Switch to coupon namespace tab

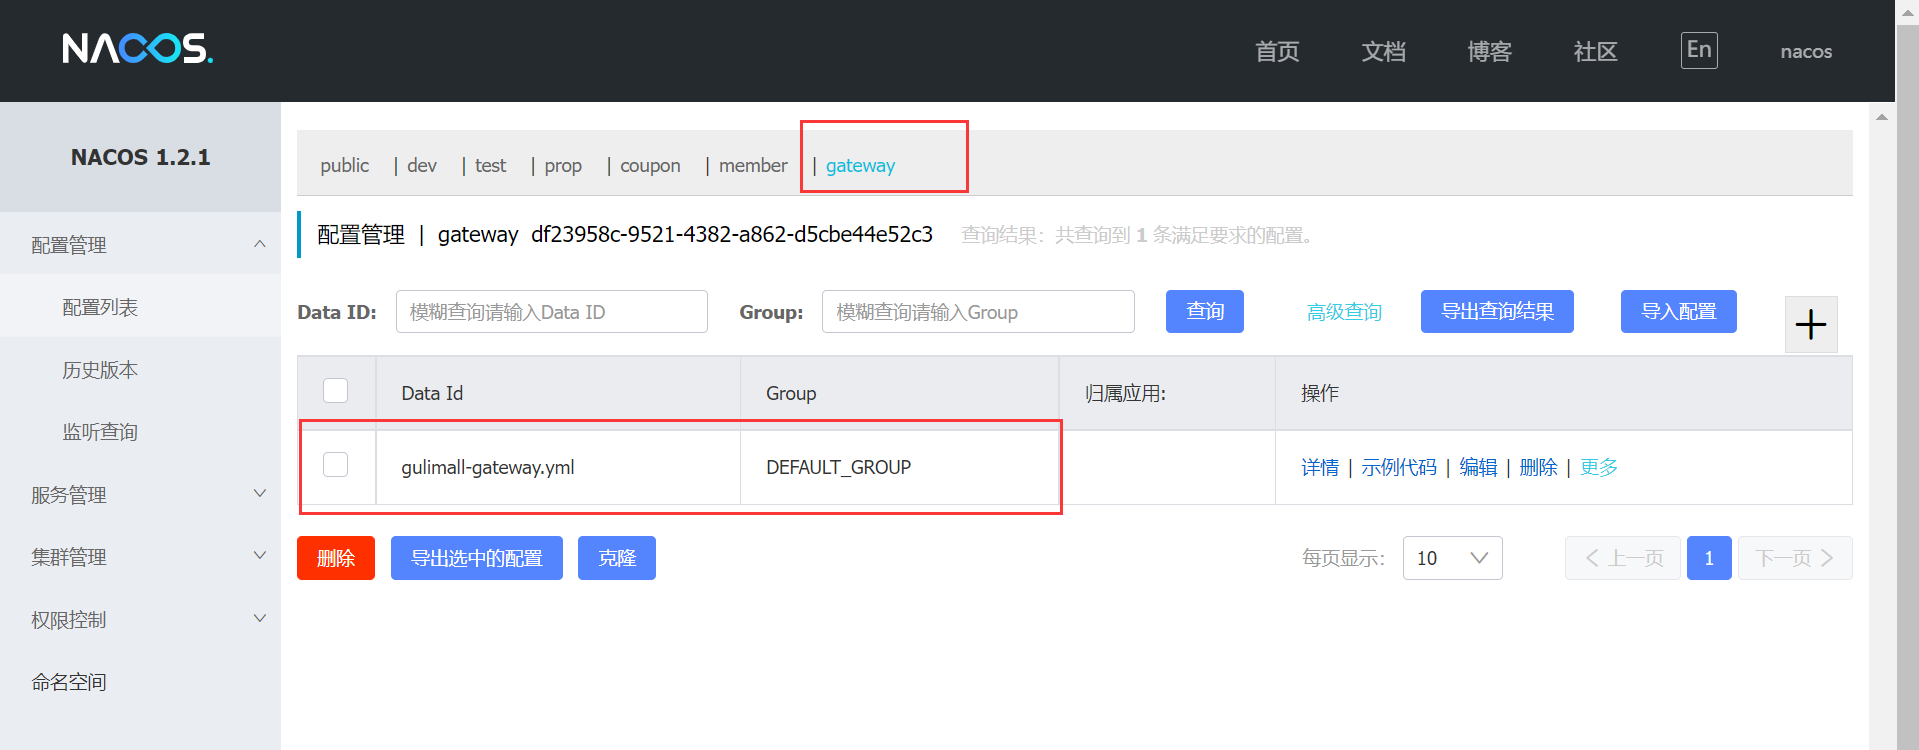(x=650, y=165)
